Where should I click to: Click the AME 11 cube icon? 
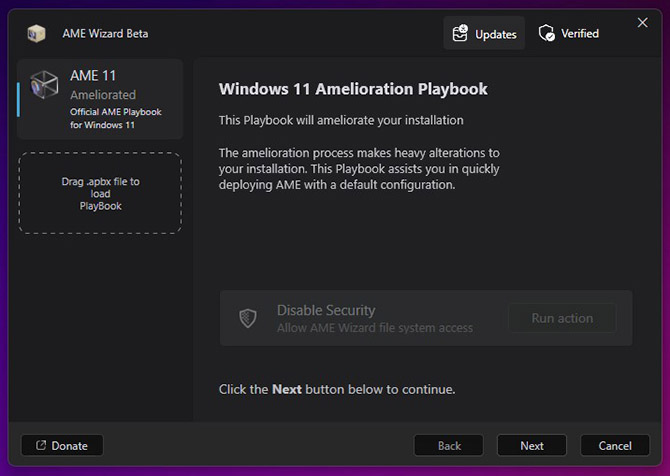pos(44,85)
